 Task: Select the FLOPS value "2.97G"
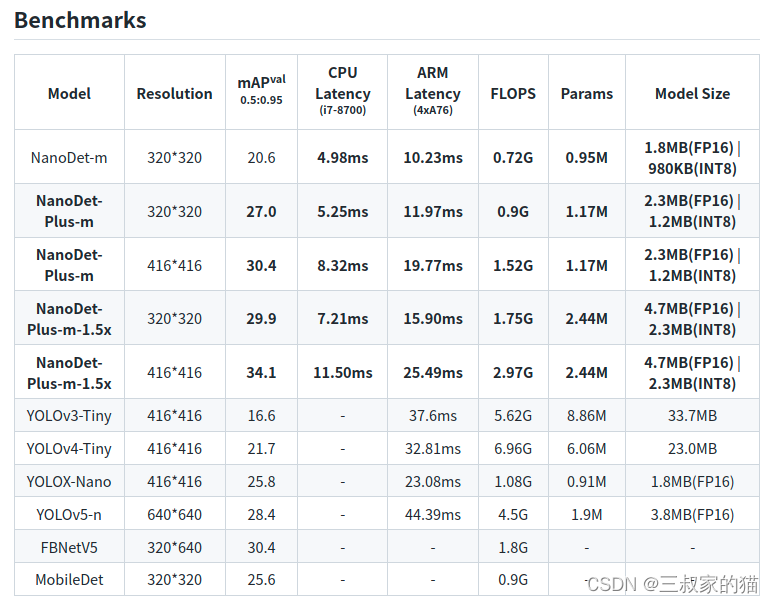click(513, 373)
